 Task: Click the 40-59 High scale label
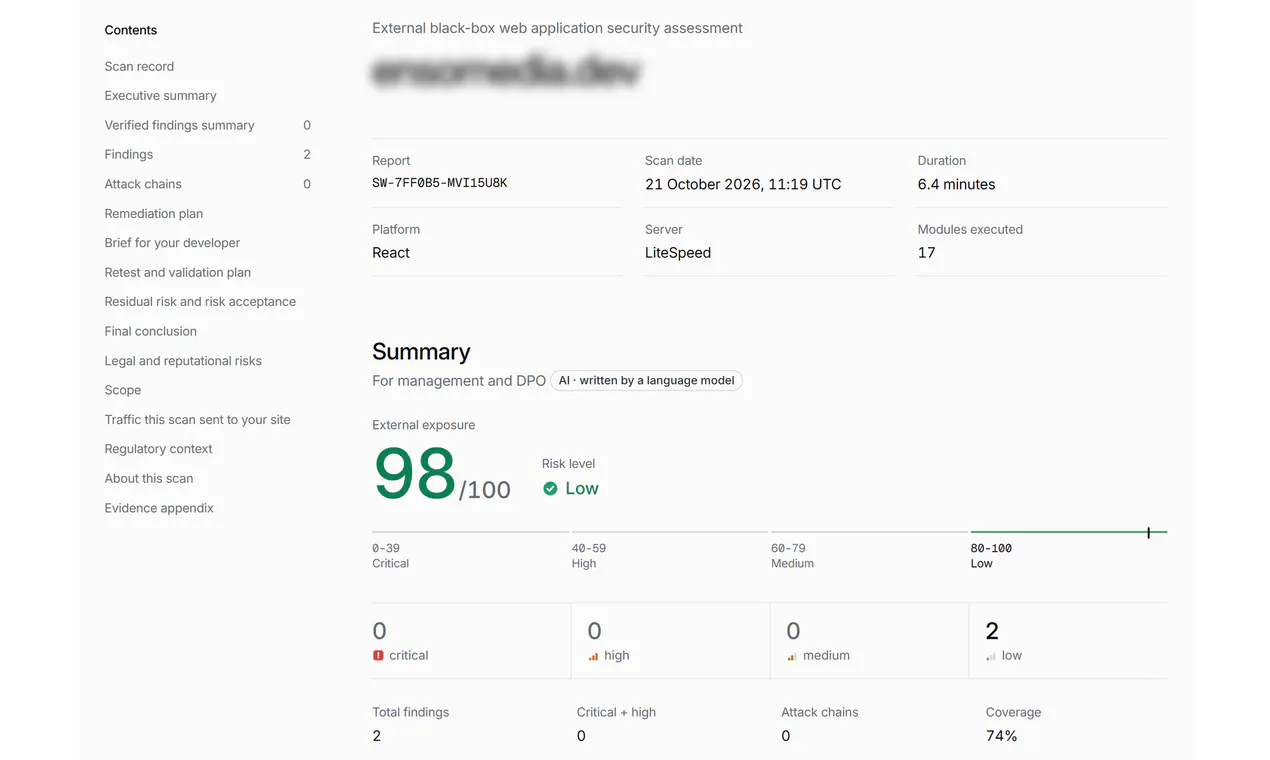(589, 556)
